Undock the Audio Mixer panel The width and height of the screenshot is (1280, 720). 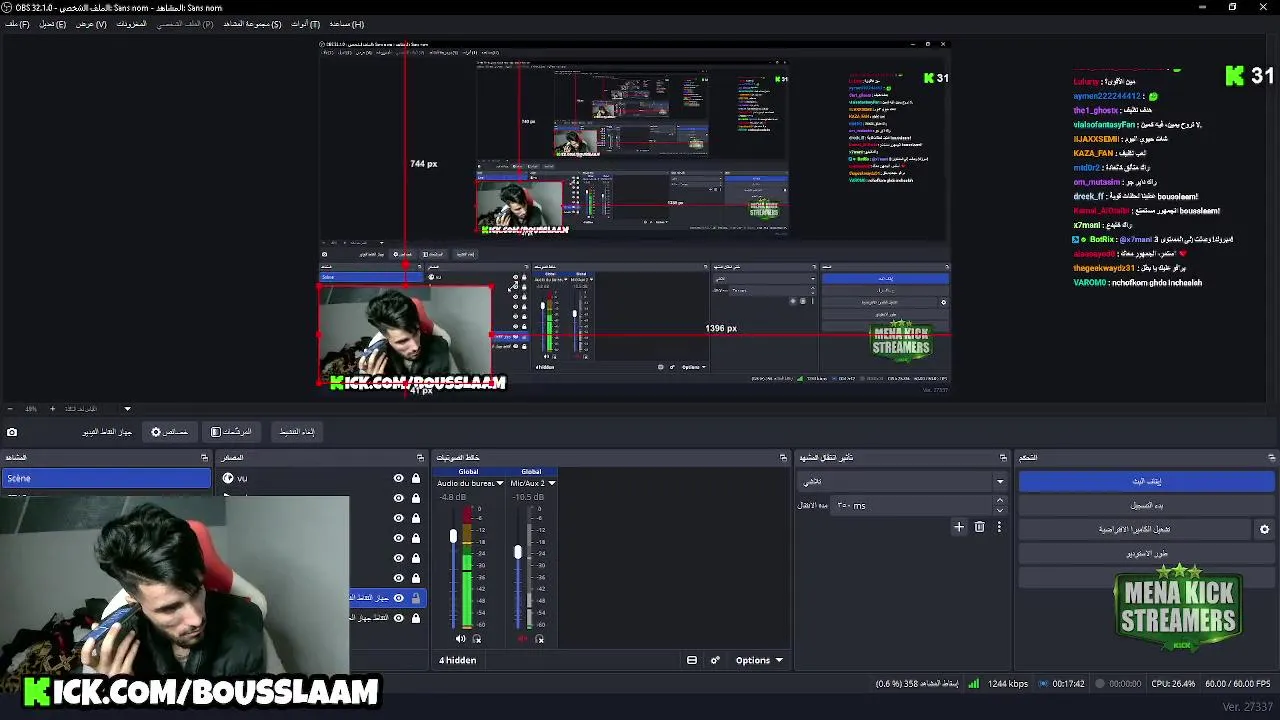click(783, 457)
